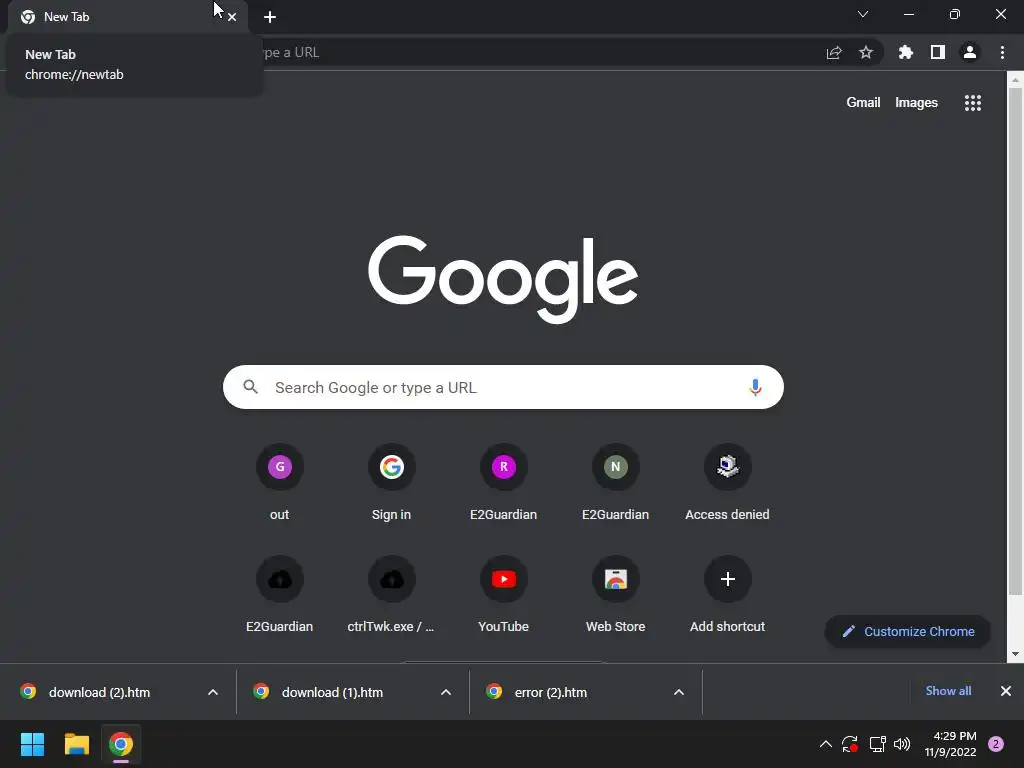The height and width of the screenshot is (768, 1024).
Task: Open volume control in system tray
Action: 902,744
